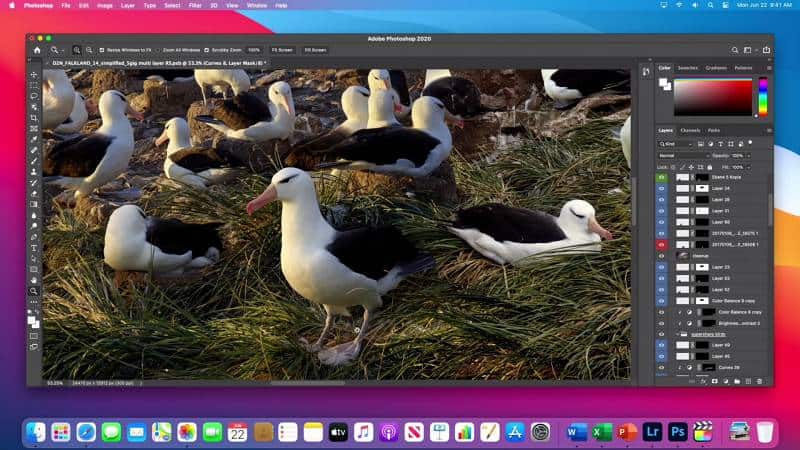Open the Layers panel options menu
800x450 pixels.
coord(769,131)
